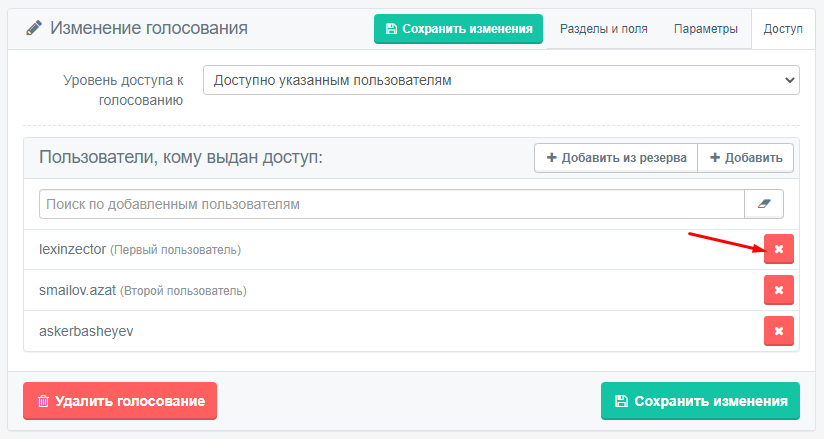Focus the search added users field
Image resolution: width=824 pixels, height=439 pixels.
coord(392,204)
